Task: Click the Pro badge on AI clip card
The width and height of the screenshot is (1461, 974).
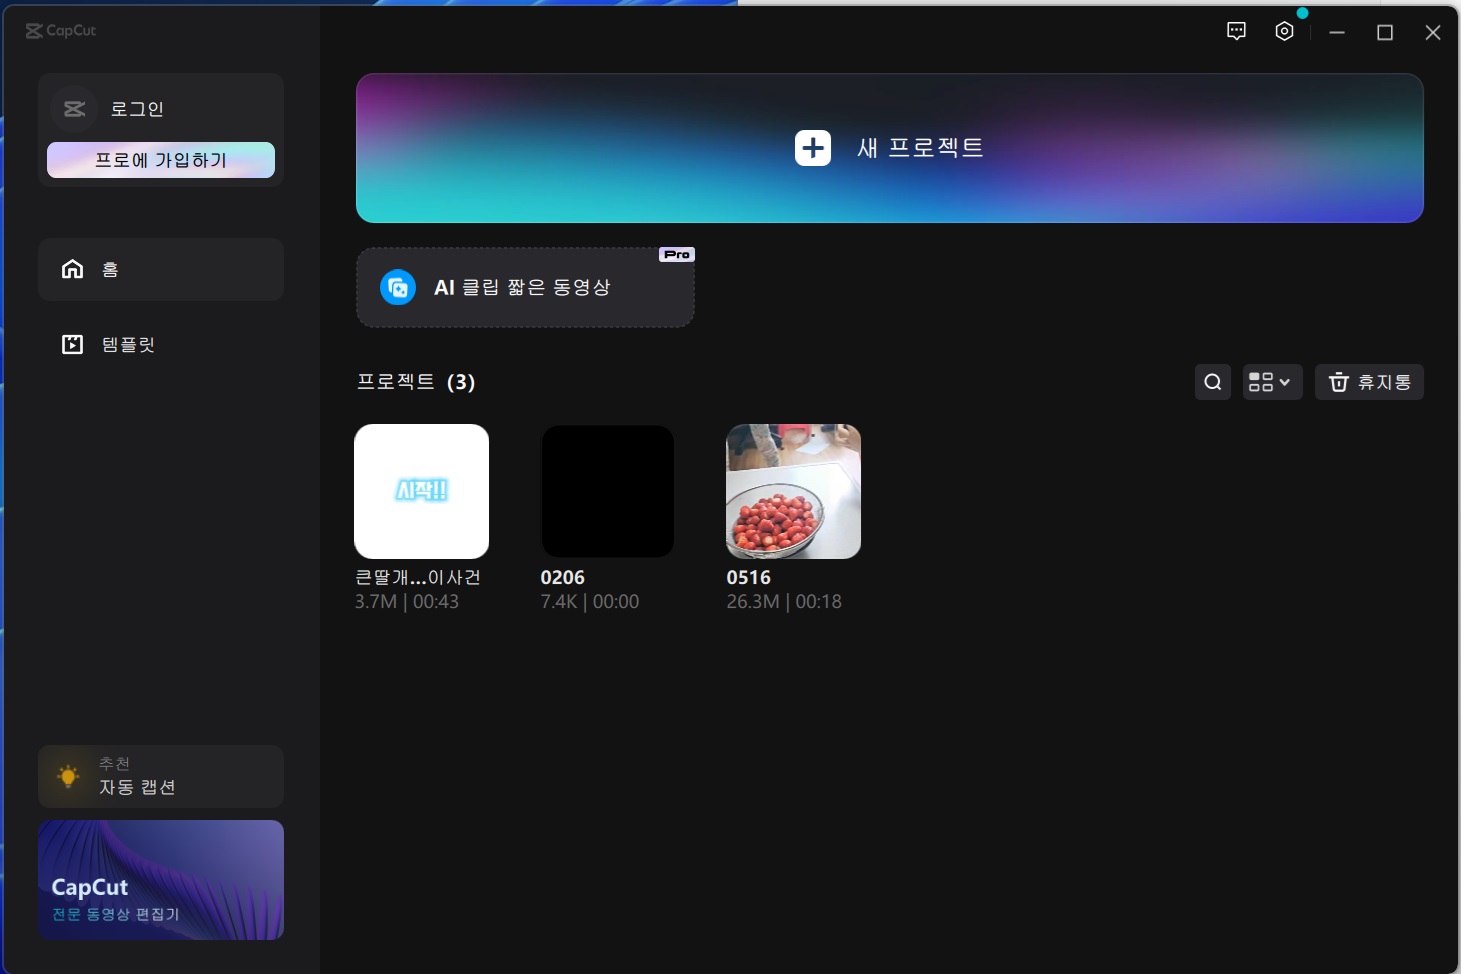Action: 677,255
